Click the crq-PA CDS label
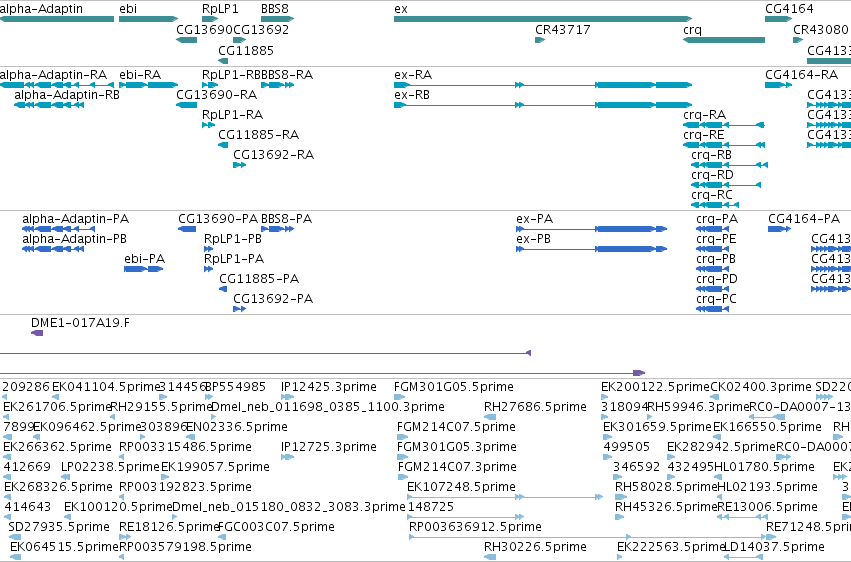851x562 pixels. click(717, 219)
